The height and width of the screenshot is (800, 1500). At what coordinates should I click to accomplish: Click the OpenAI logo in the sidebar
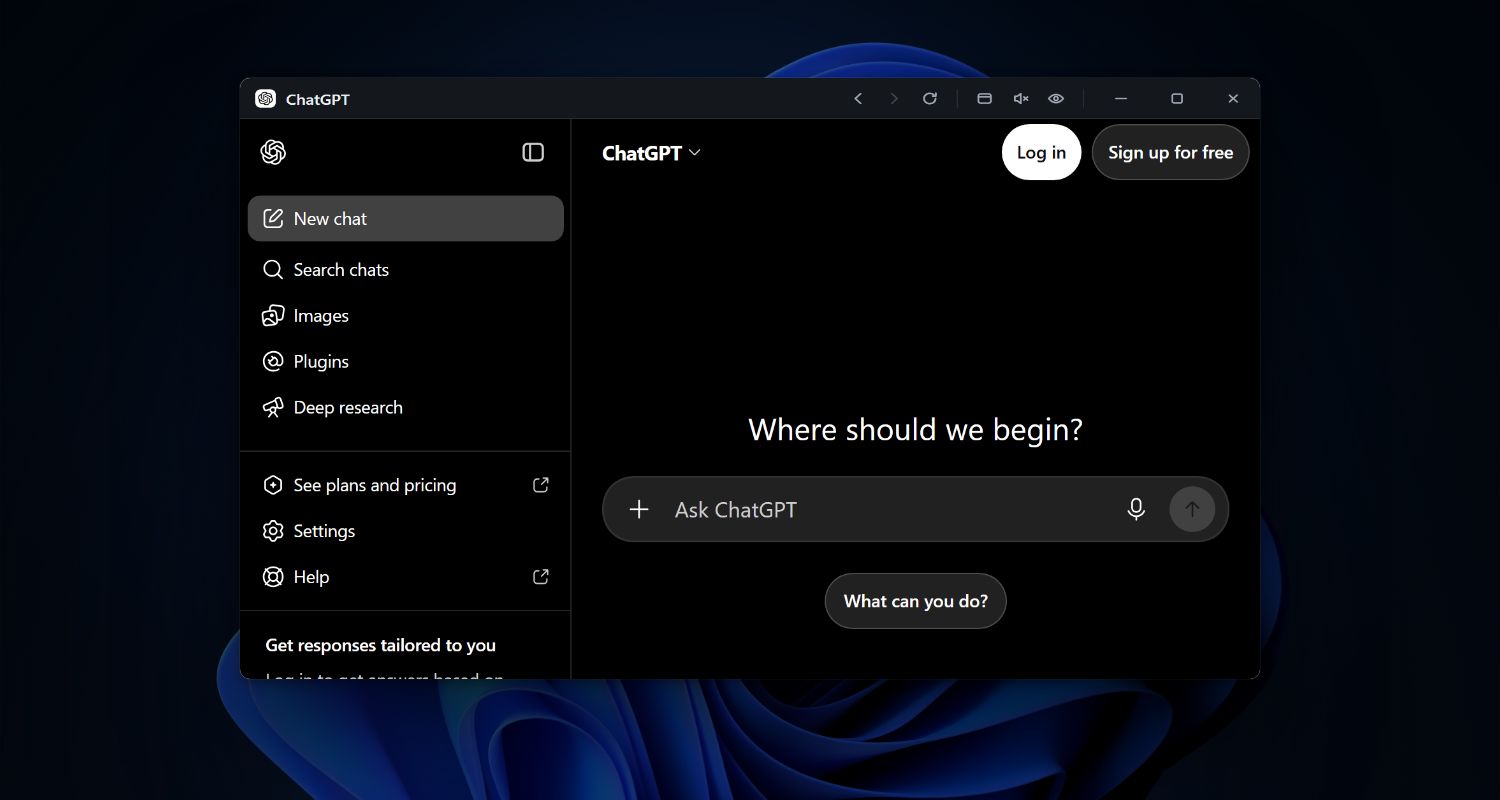tap(273, 152)
